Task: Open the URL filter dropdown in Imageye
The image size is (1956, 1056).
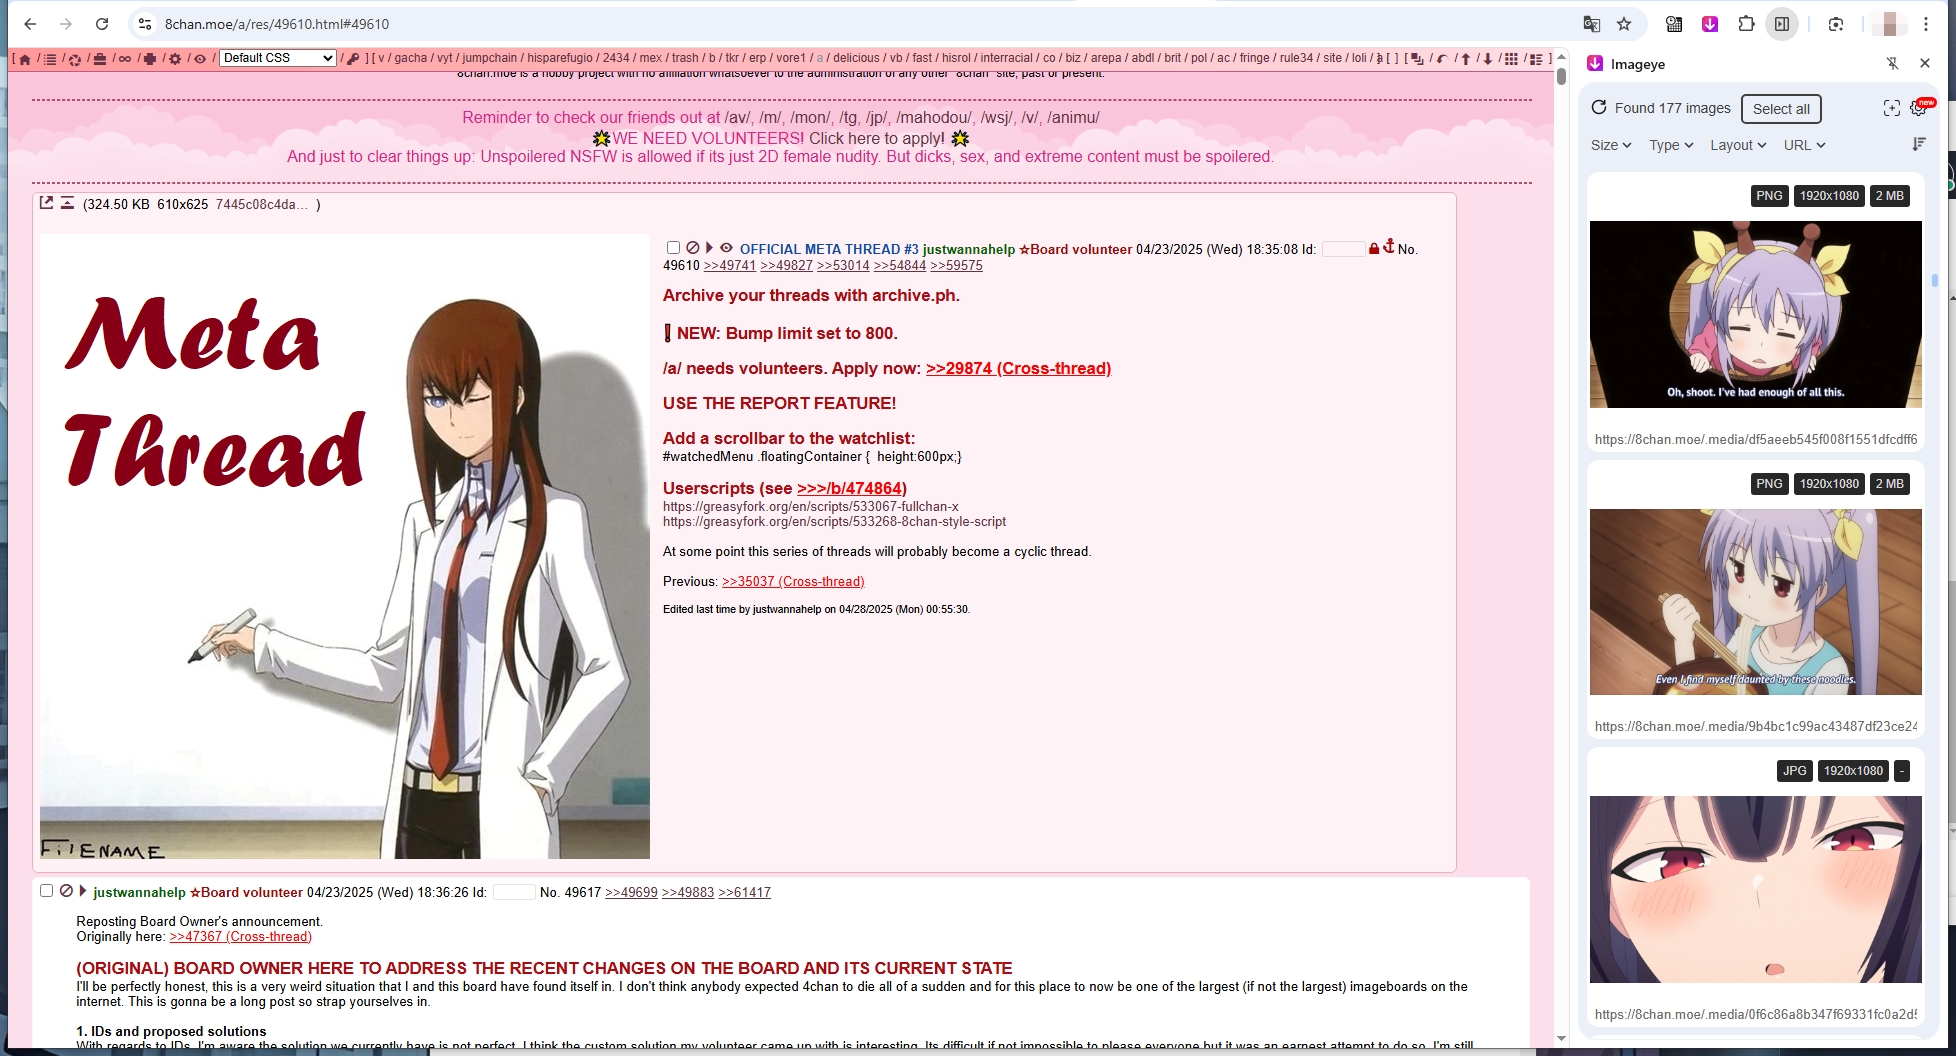Action: tap(1805, 145)
